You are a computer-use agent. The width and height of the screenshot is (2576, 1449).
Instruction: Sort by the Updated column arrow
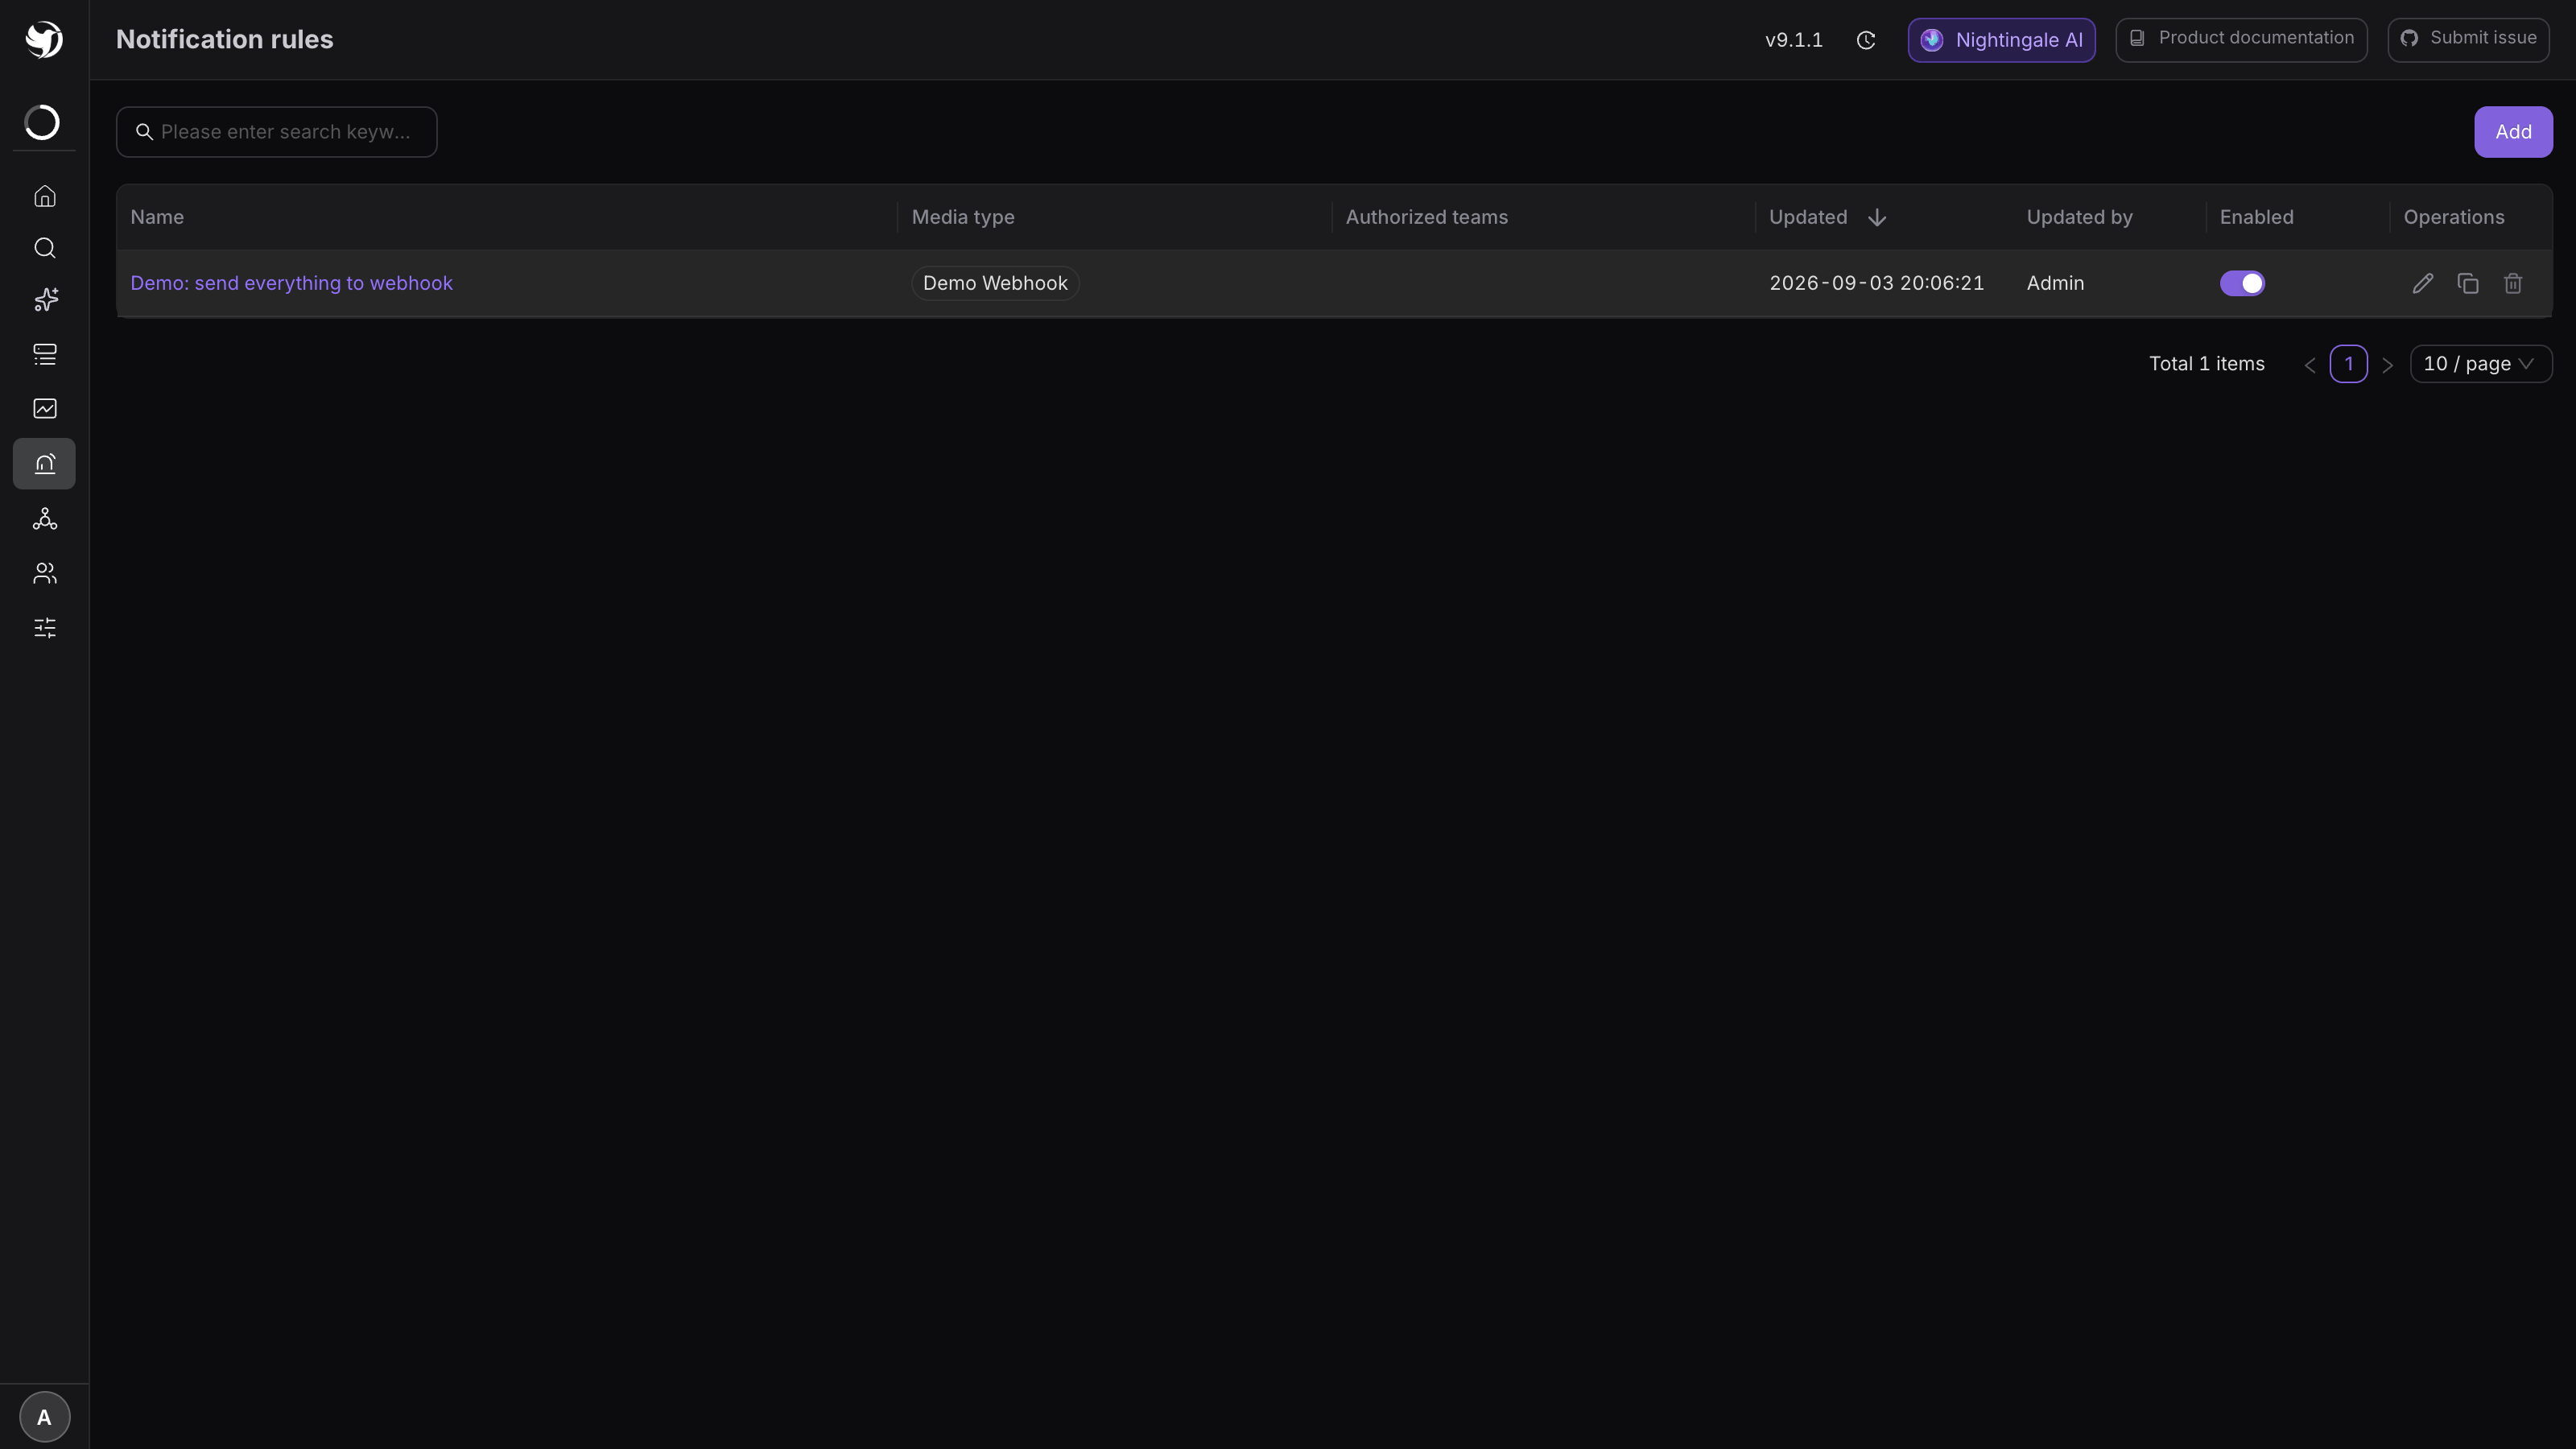1876,218
